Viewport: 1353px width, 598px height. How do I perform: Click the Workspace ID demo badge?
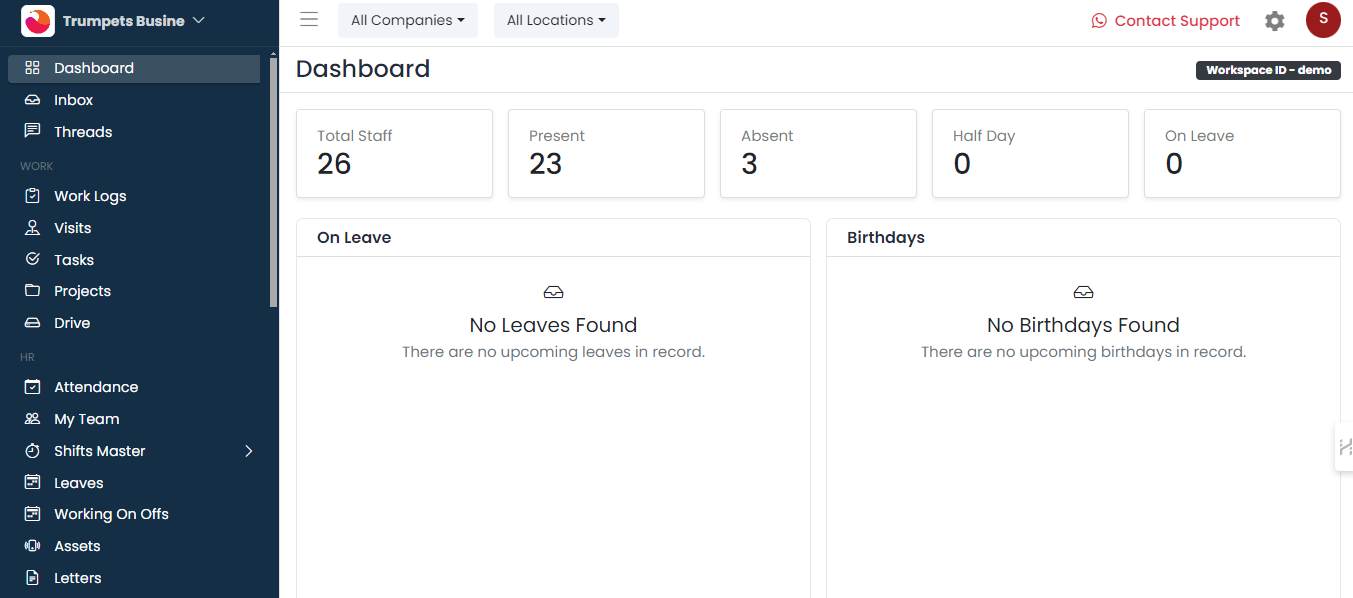click(1268, 70)
